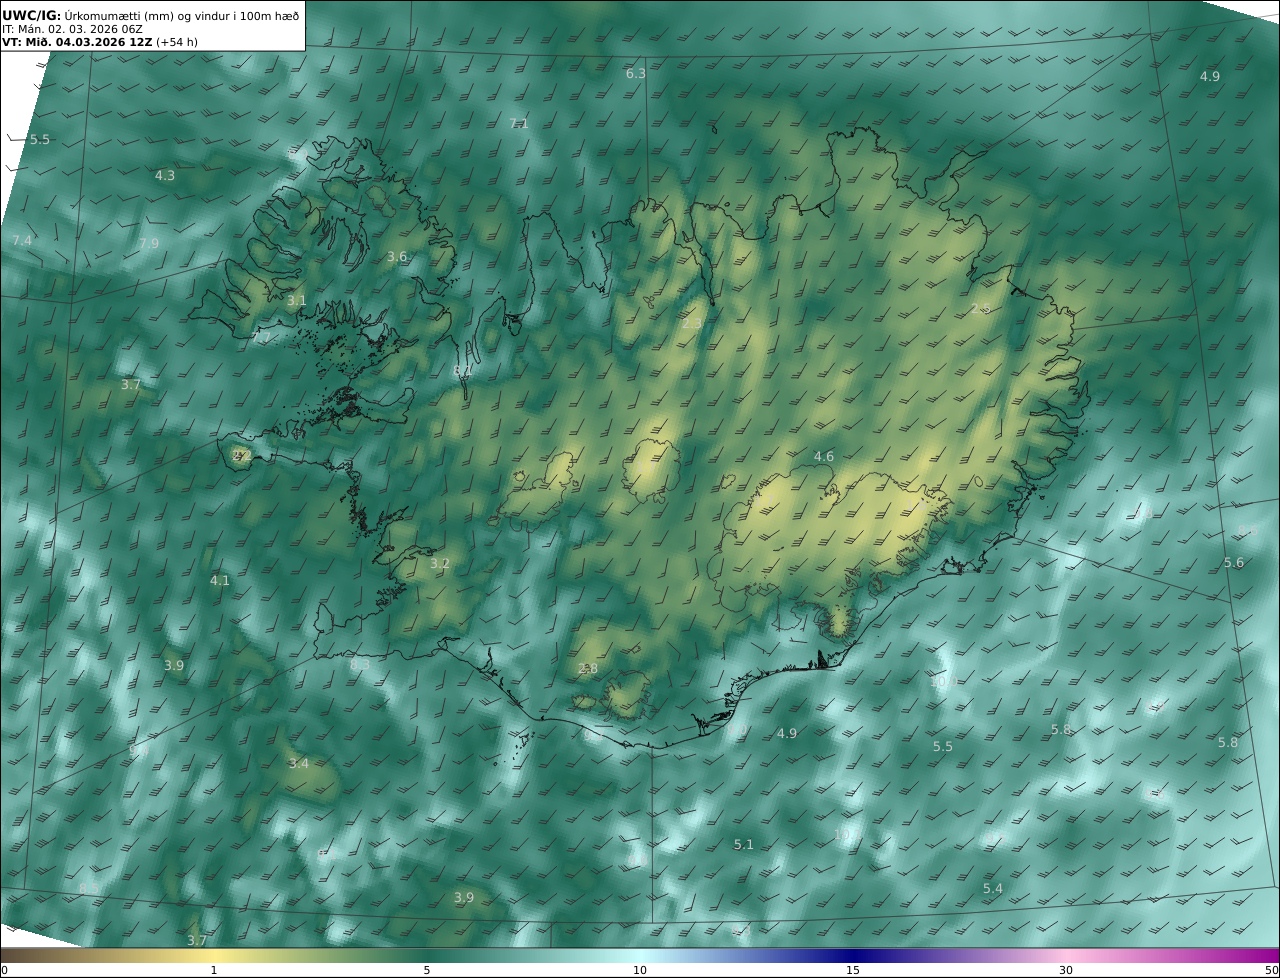The width and height of the screenshot is (1280, 978).
Task: Click the pale yellow segment of the colorbar
Action: (214, 955)
